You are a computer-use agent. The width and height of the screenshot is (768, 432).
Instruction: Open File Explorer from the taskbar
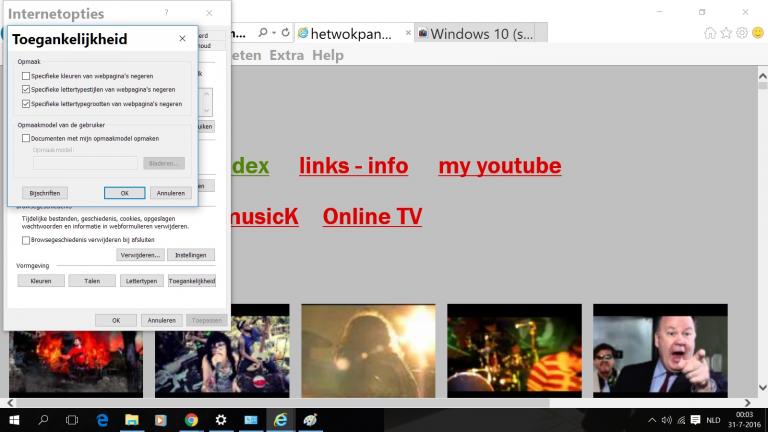click(x=131, y=420)
